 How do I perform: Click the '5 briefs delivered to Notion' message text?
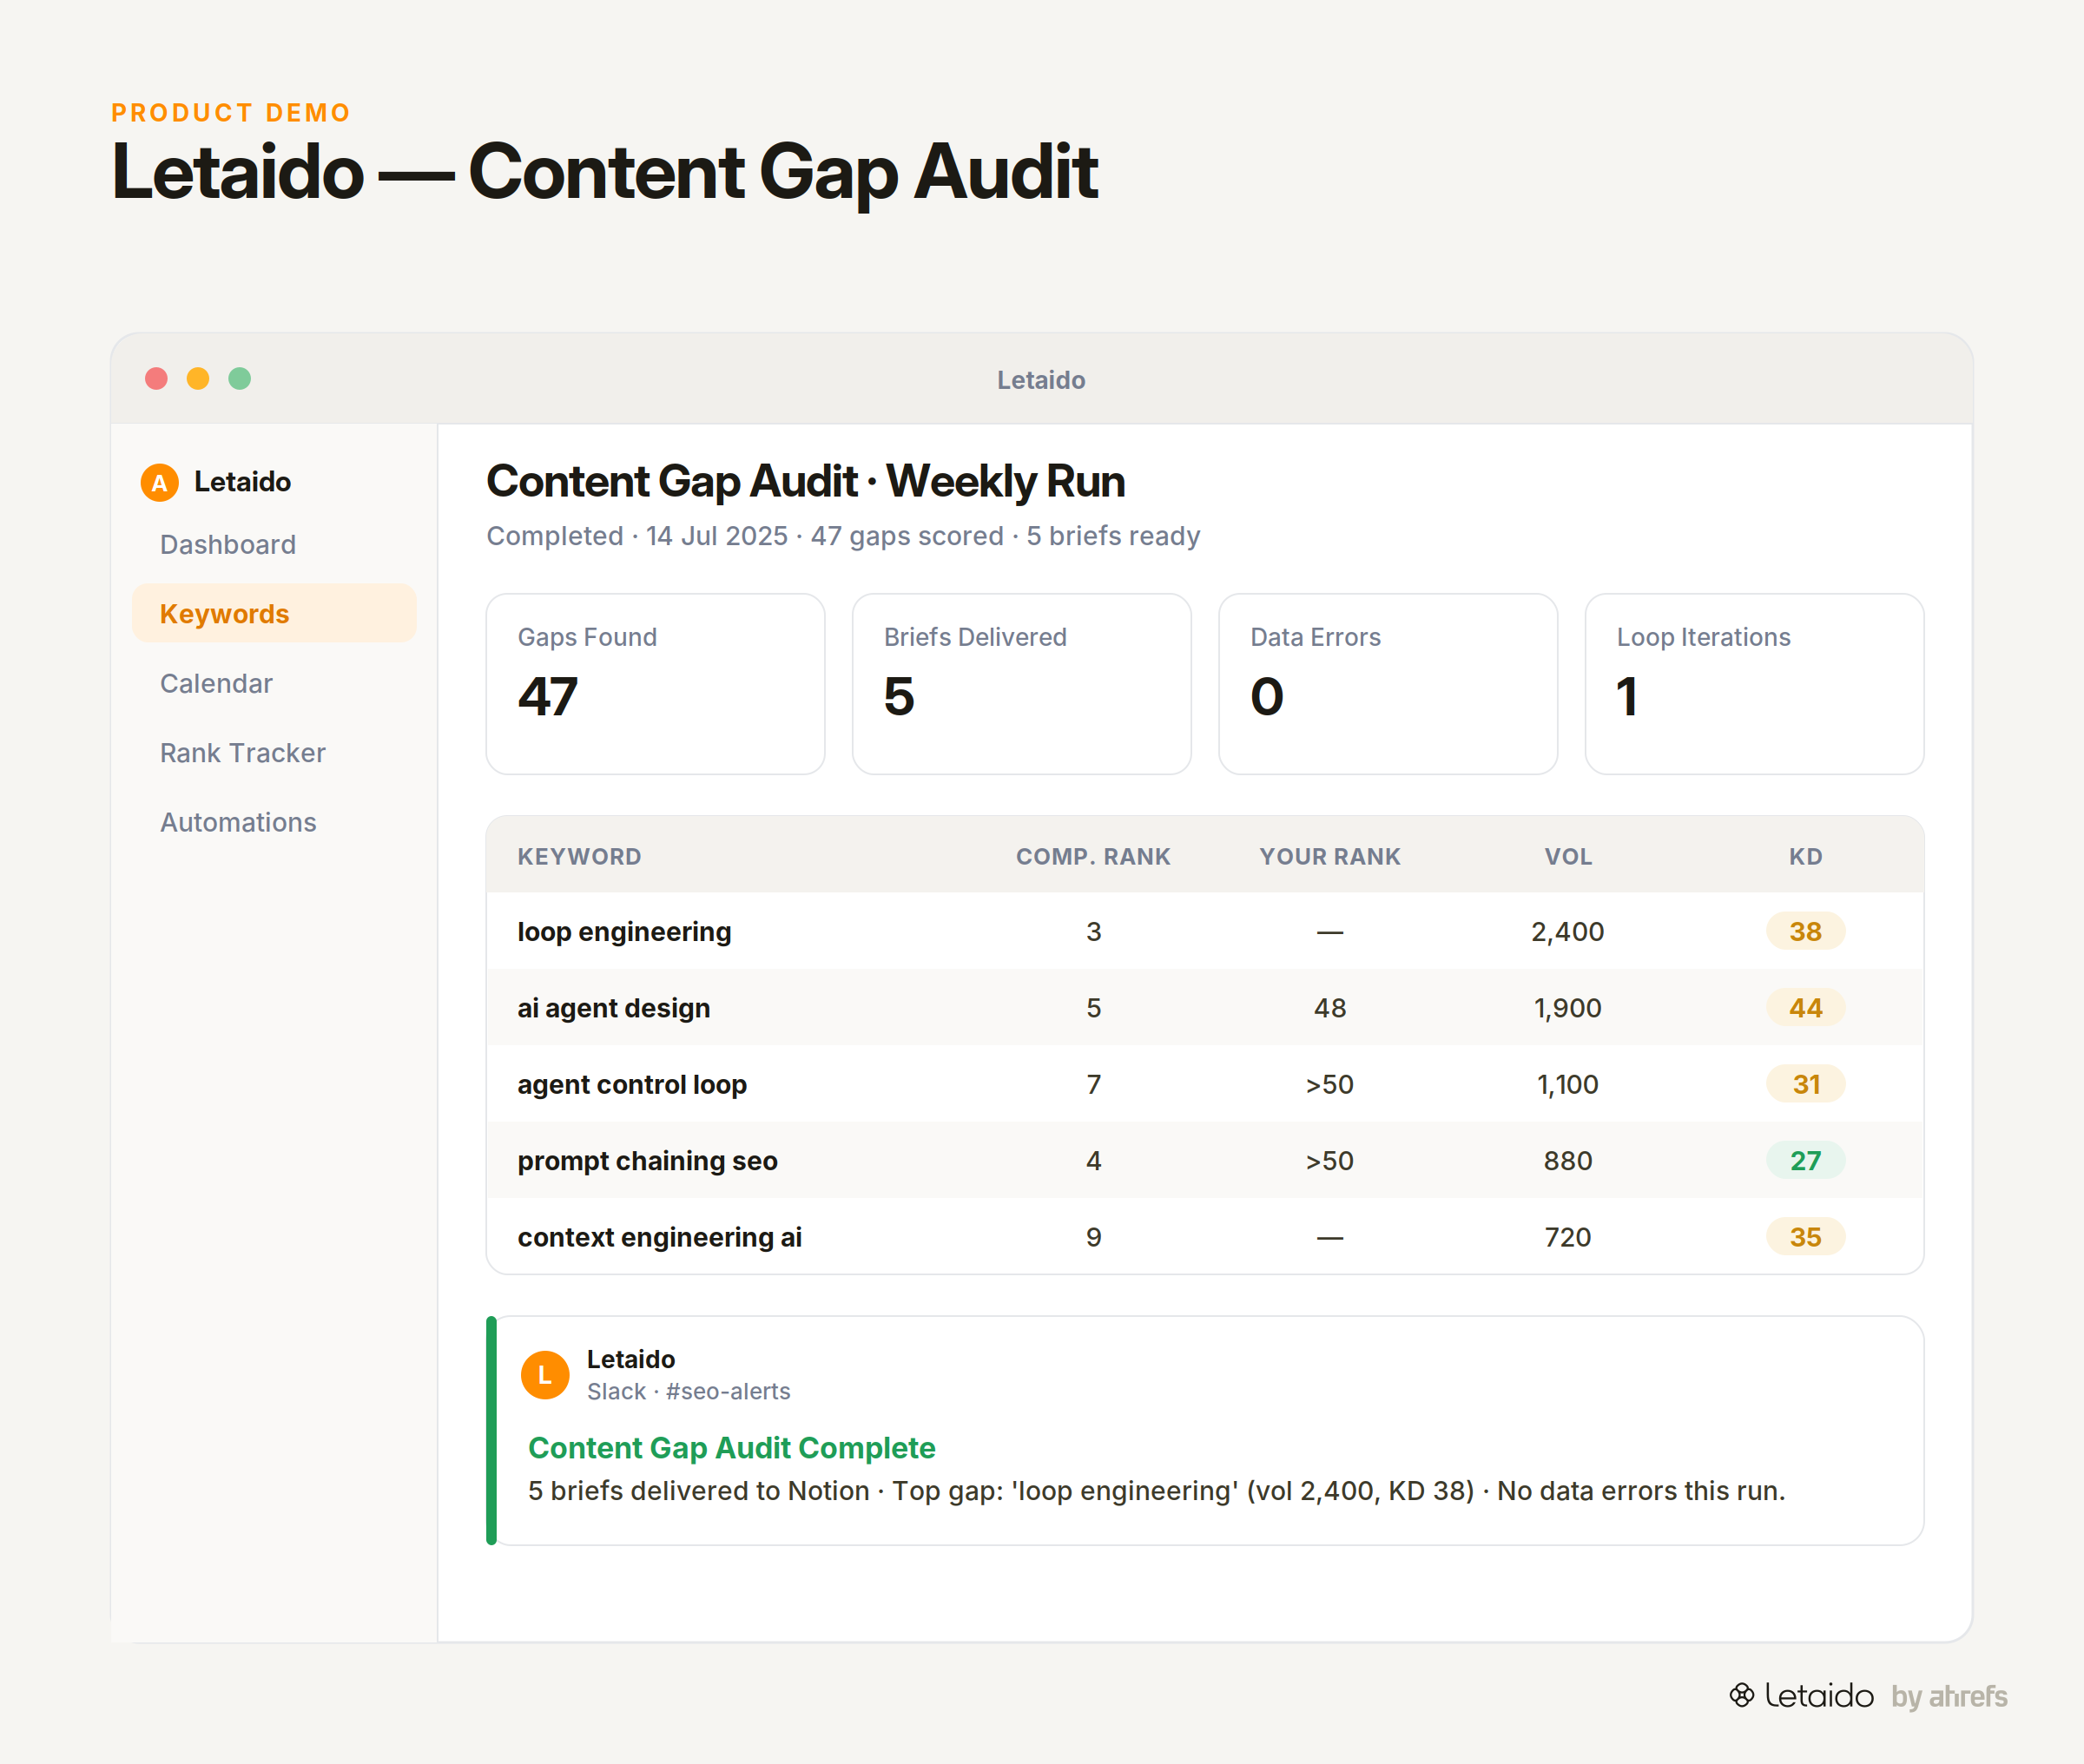(698, 1490)
